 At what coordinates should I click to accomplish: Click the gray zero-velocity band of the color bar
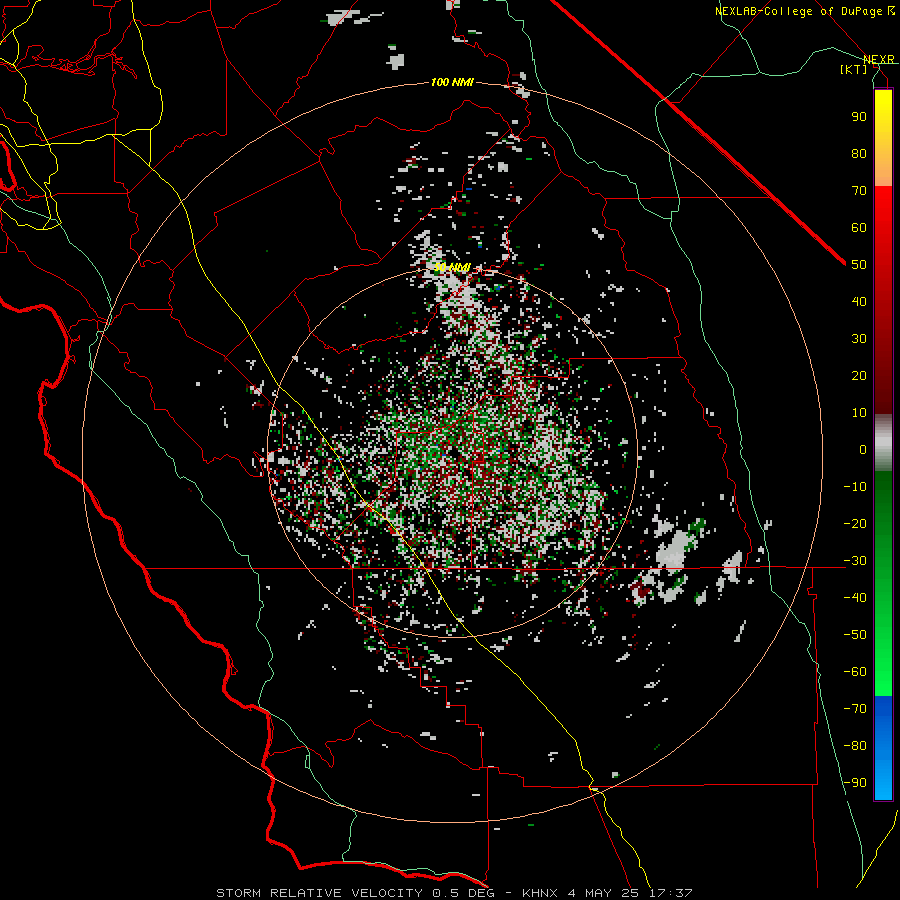coord(883,442)
